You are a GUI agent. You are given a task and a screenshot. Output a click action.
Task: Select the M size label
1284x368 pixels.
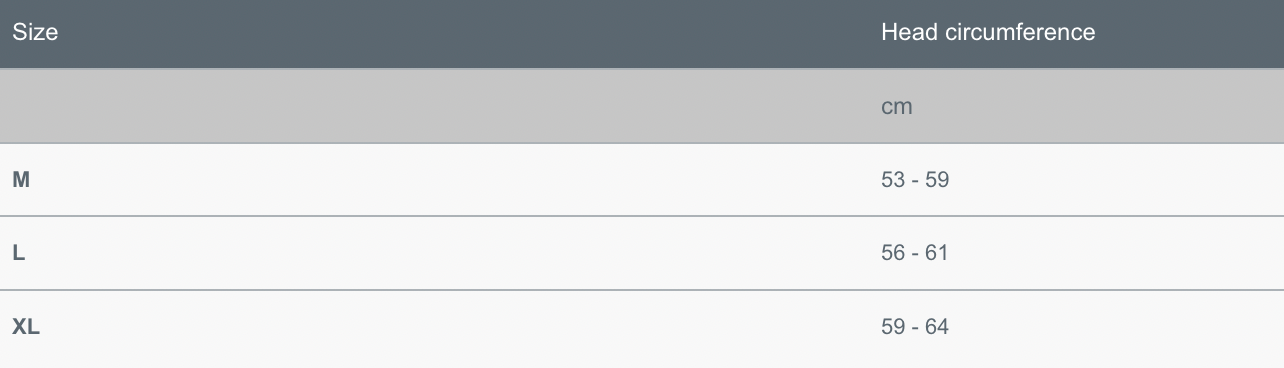[x=20, y=180]
